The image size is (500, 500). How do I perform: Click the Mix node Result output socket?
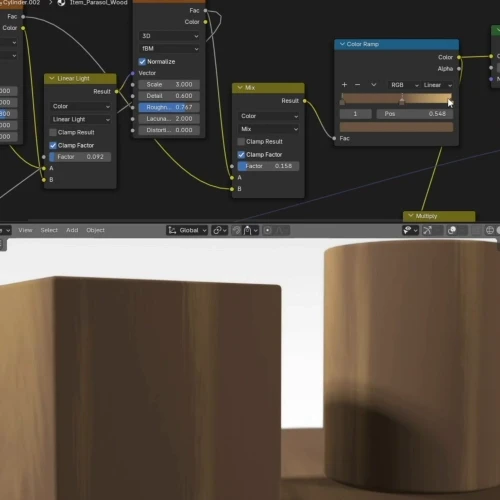click(305, 101)
